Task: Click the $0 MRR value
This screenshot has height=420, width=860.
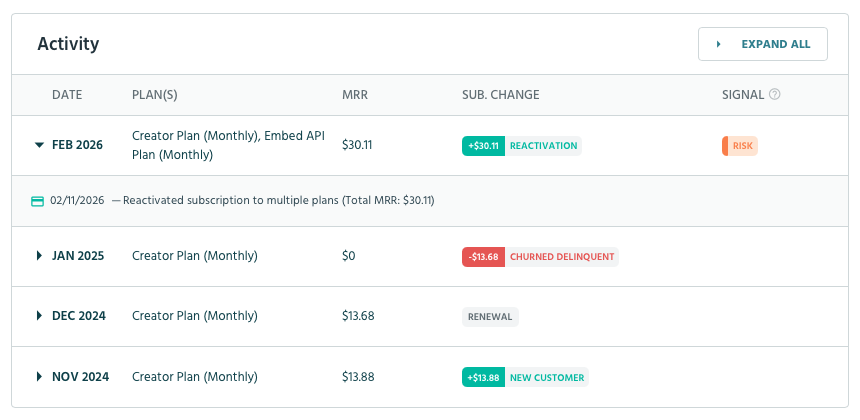Action: [349, 256]
